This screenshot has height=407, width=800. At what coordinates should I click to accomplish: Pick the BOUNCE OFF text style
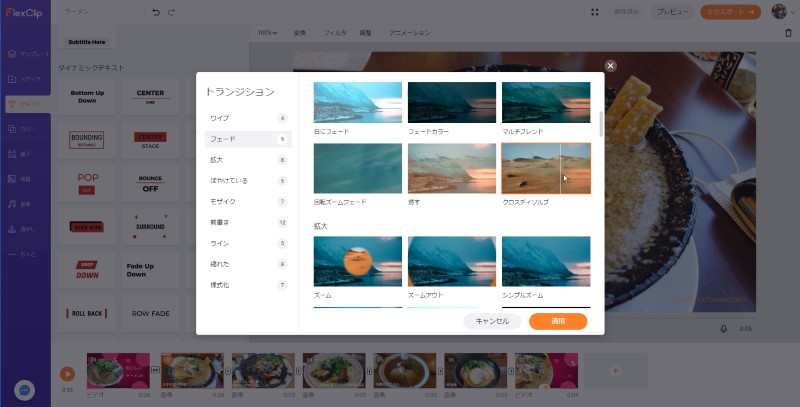point(151,183)
